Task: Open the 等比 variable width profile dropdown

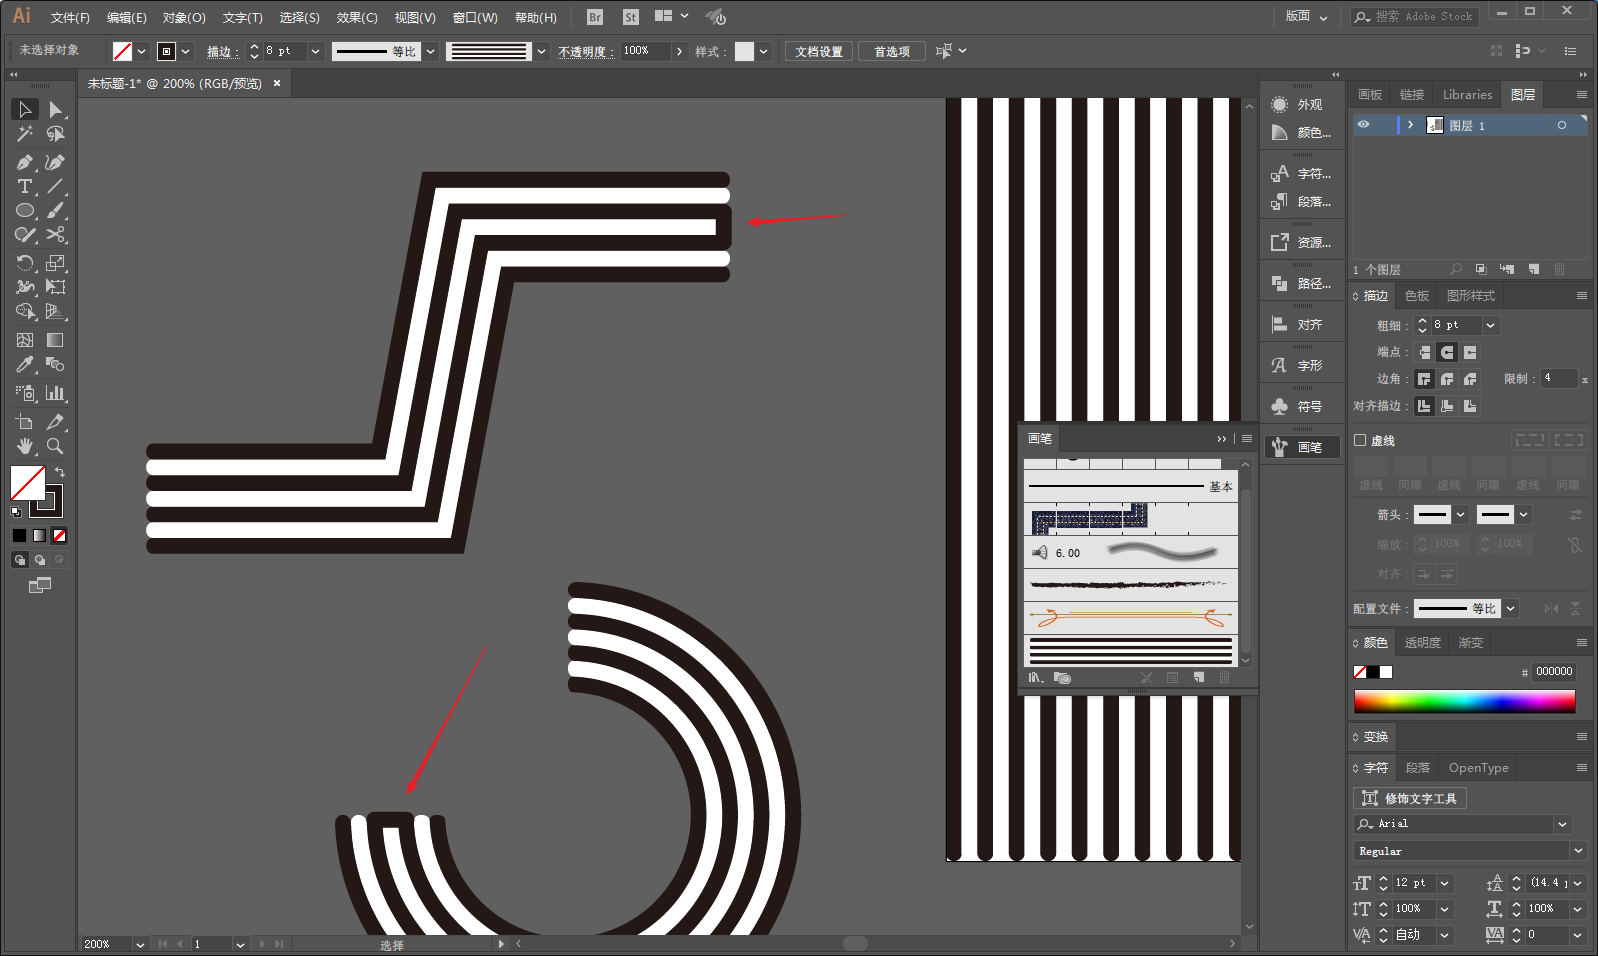Action: pyautogui.click(x=431, y=51)
